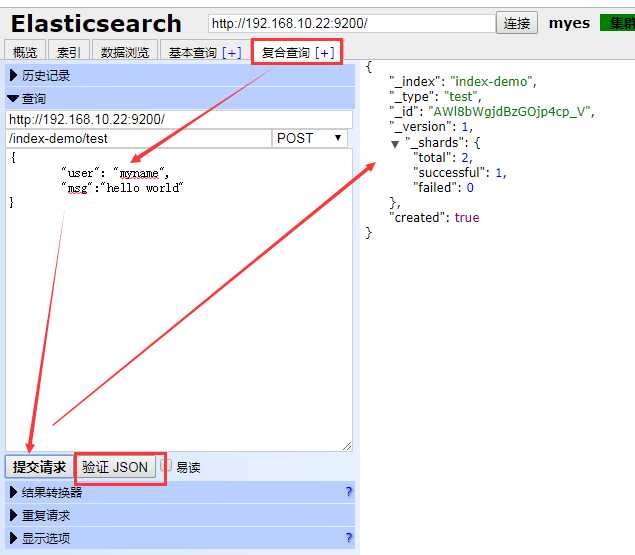Open the 基本查询 tab
Viewport: 635px width, 555px height.
point(192,53)
